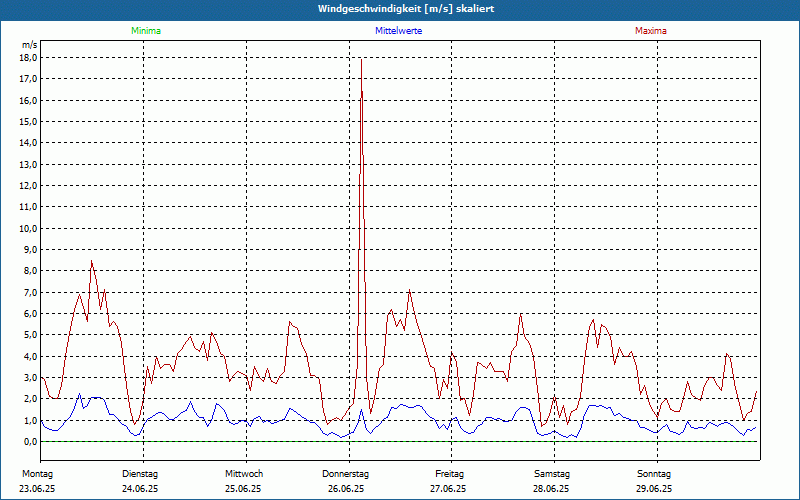Screen dimensions: 800x500
Task: Click the date 27.06.25
Action: click(448, 489)
